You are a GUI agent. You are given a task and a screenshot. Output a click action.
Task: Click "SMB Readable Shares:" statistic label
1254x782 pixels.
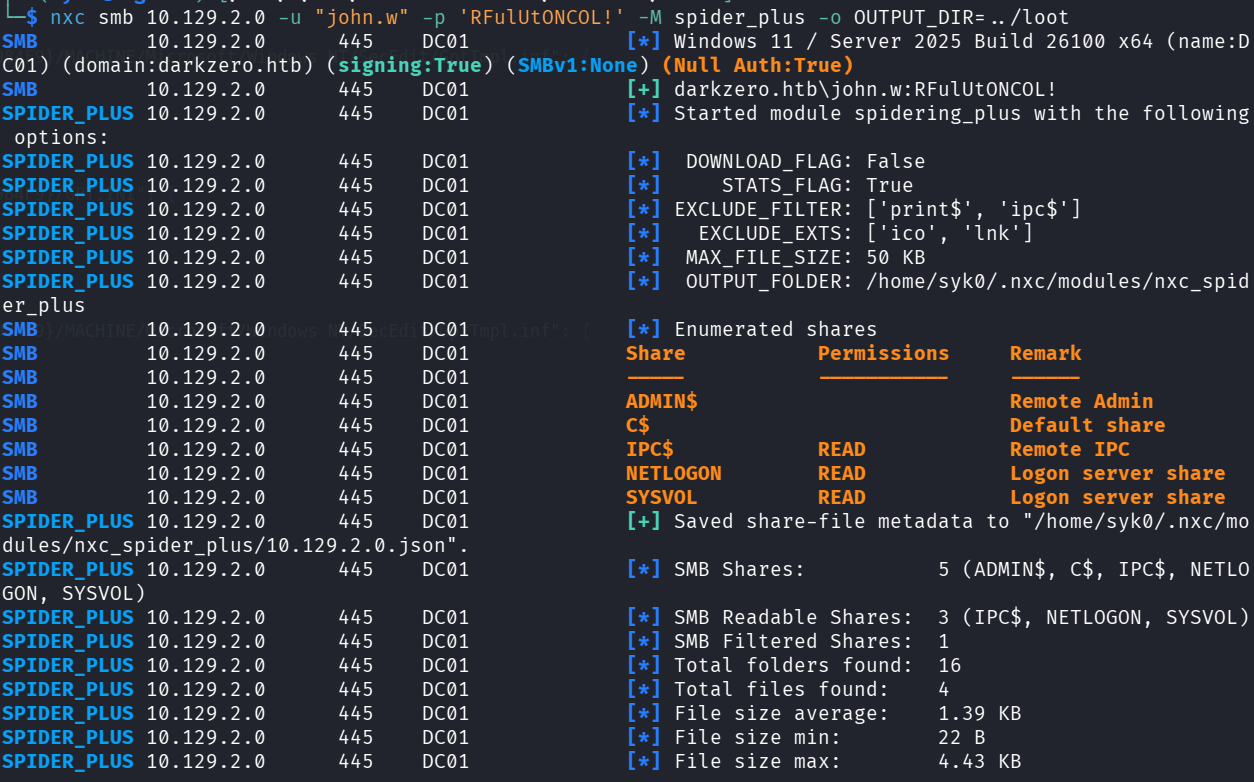(x=794, y=617)
